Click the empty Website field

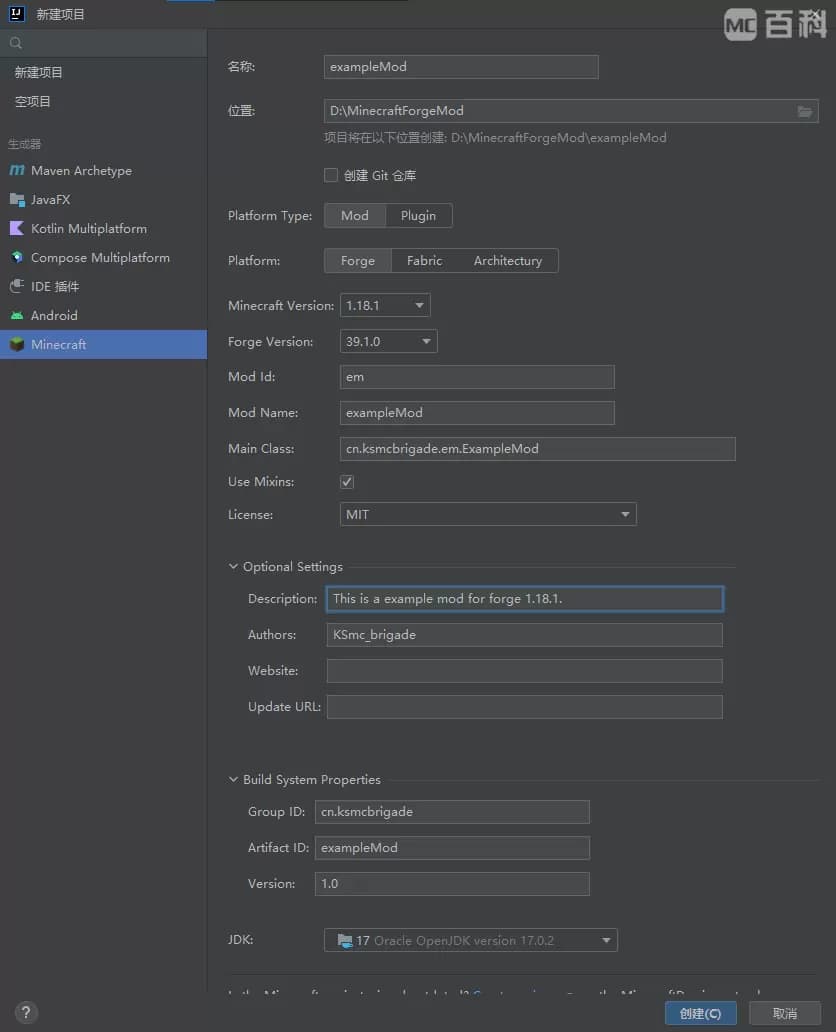click(x=525, y=671)
